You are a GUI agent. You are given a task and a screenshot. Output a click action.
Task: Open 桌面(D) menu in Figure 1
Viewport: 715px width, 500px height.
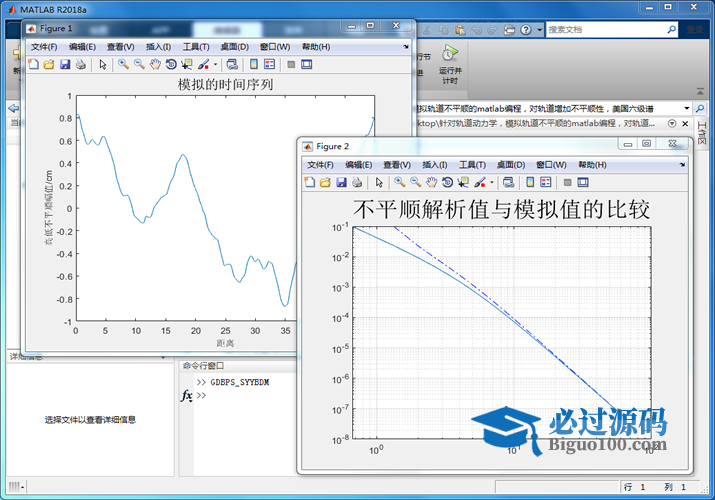(x=234, y=47)
